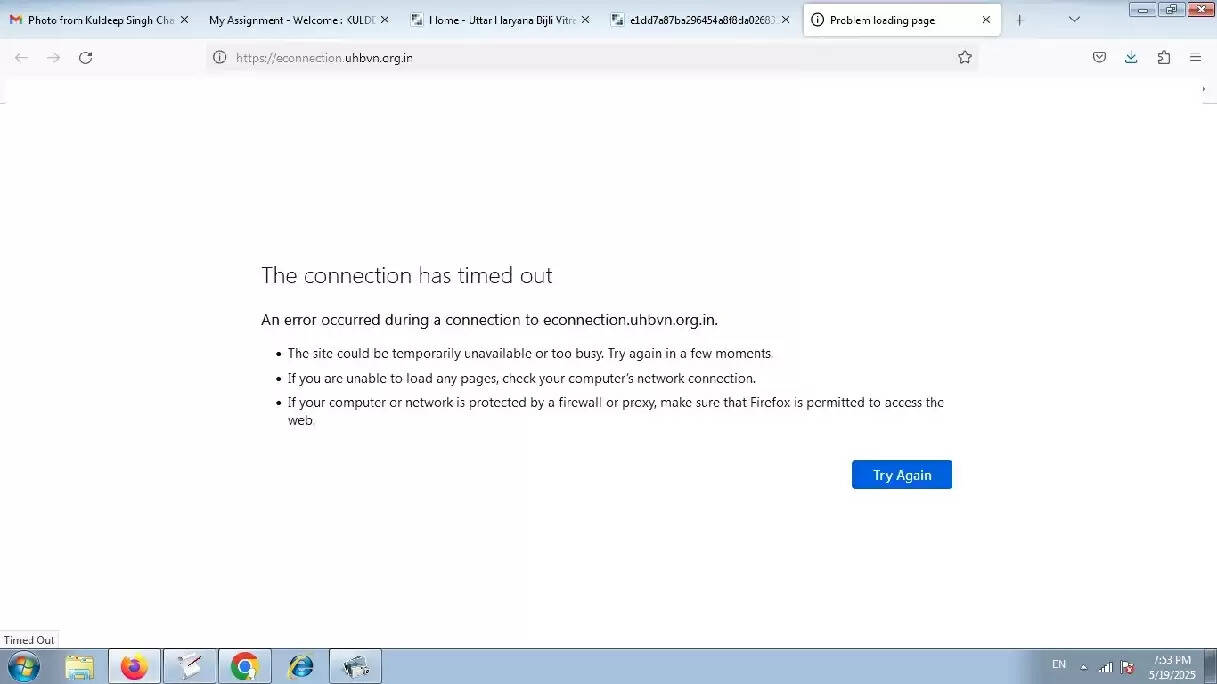The width and height of the screenshot is (1217, 684).
Task: Close the 'Problem loading page' tab
Action: point(986,20)
